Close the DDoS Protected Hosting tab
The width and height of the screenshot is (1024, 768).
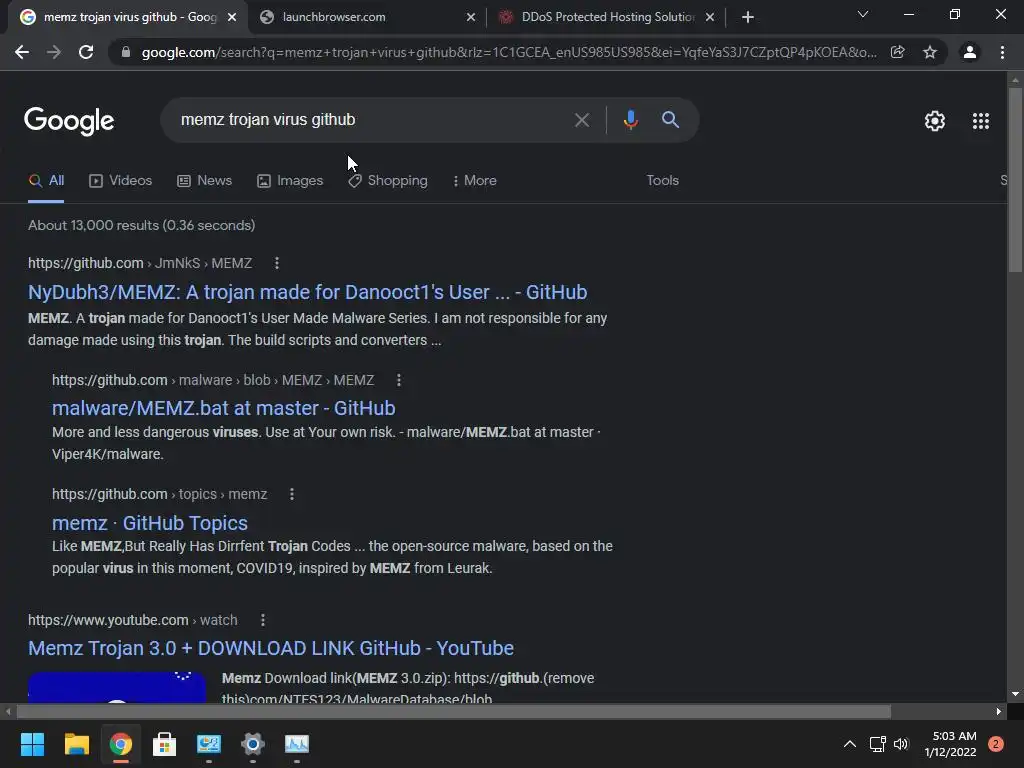coord(710,17)
